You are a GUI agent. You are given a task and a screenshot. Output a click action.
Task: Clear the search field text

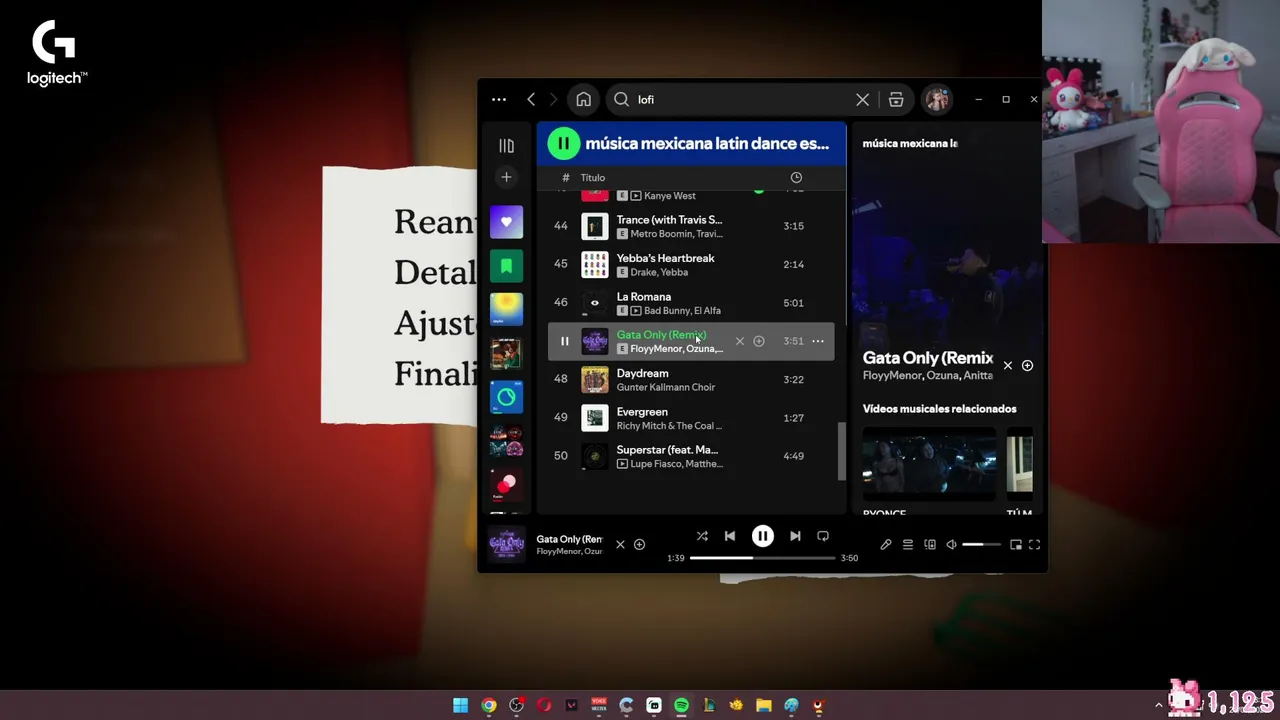[862, 100]
